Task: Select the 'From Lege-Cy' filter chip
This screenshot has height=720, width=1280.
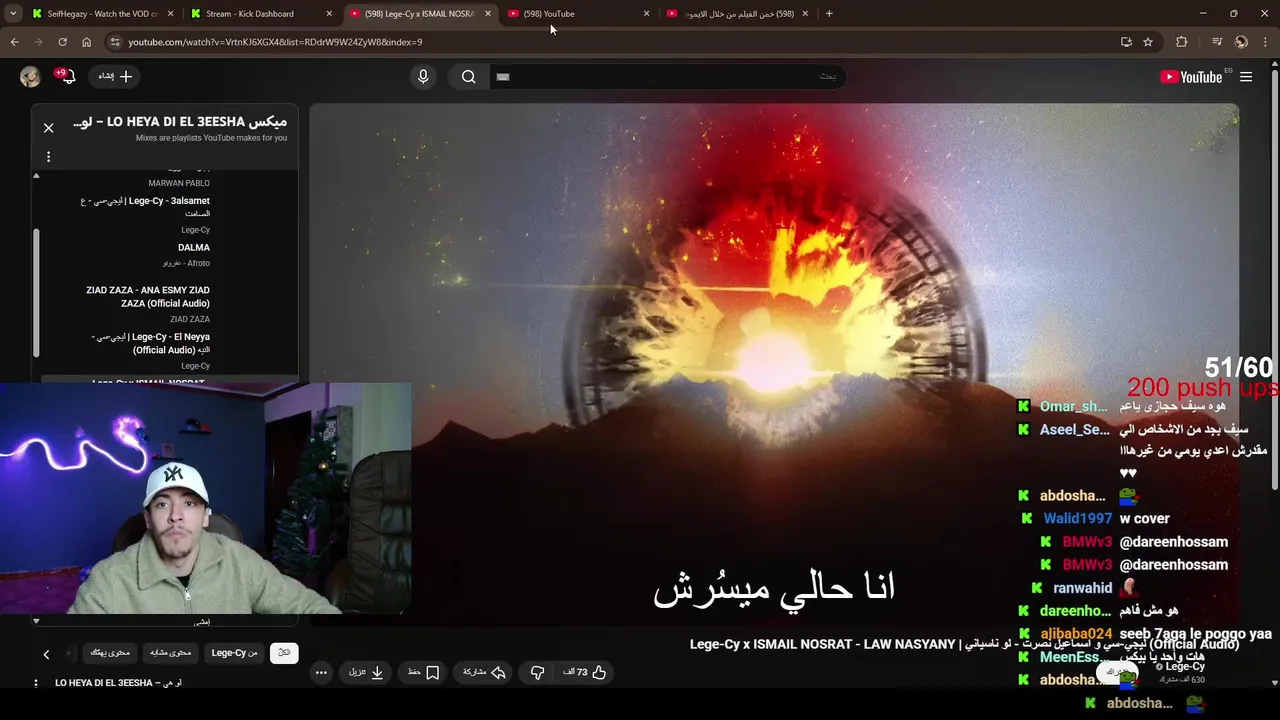Action: (x=235, y=653)
